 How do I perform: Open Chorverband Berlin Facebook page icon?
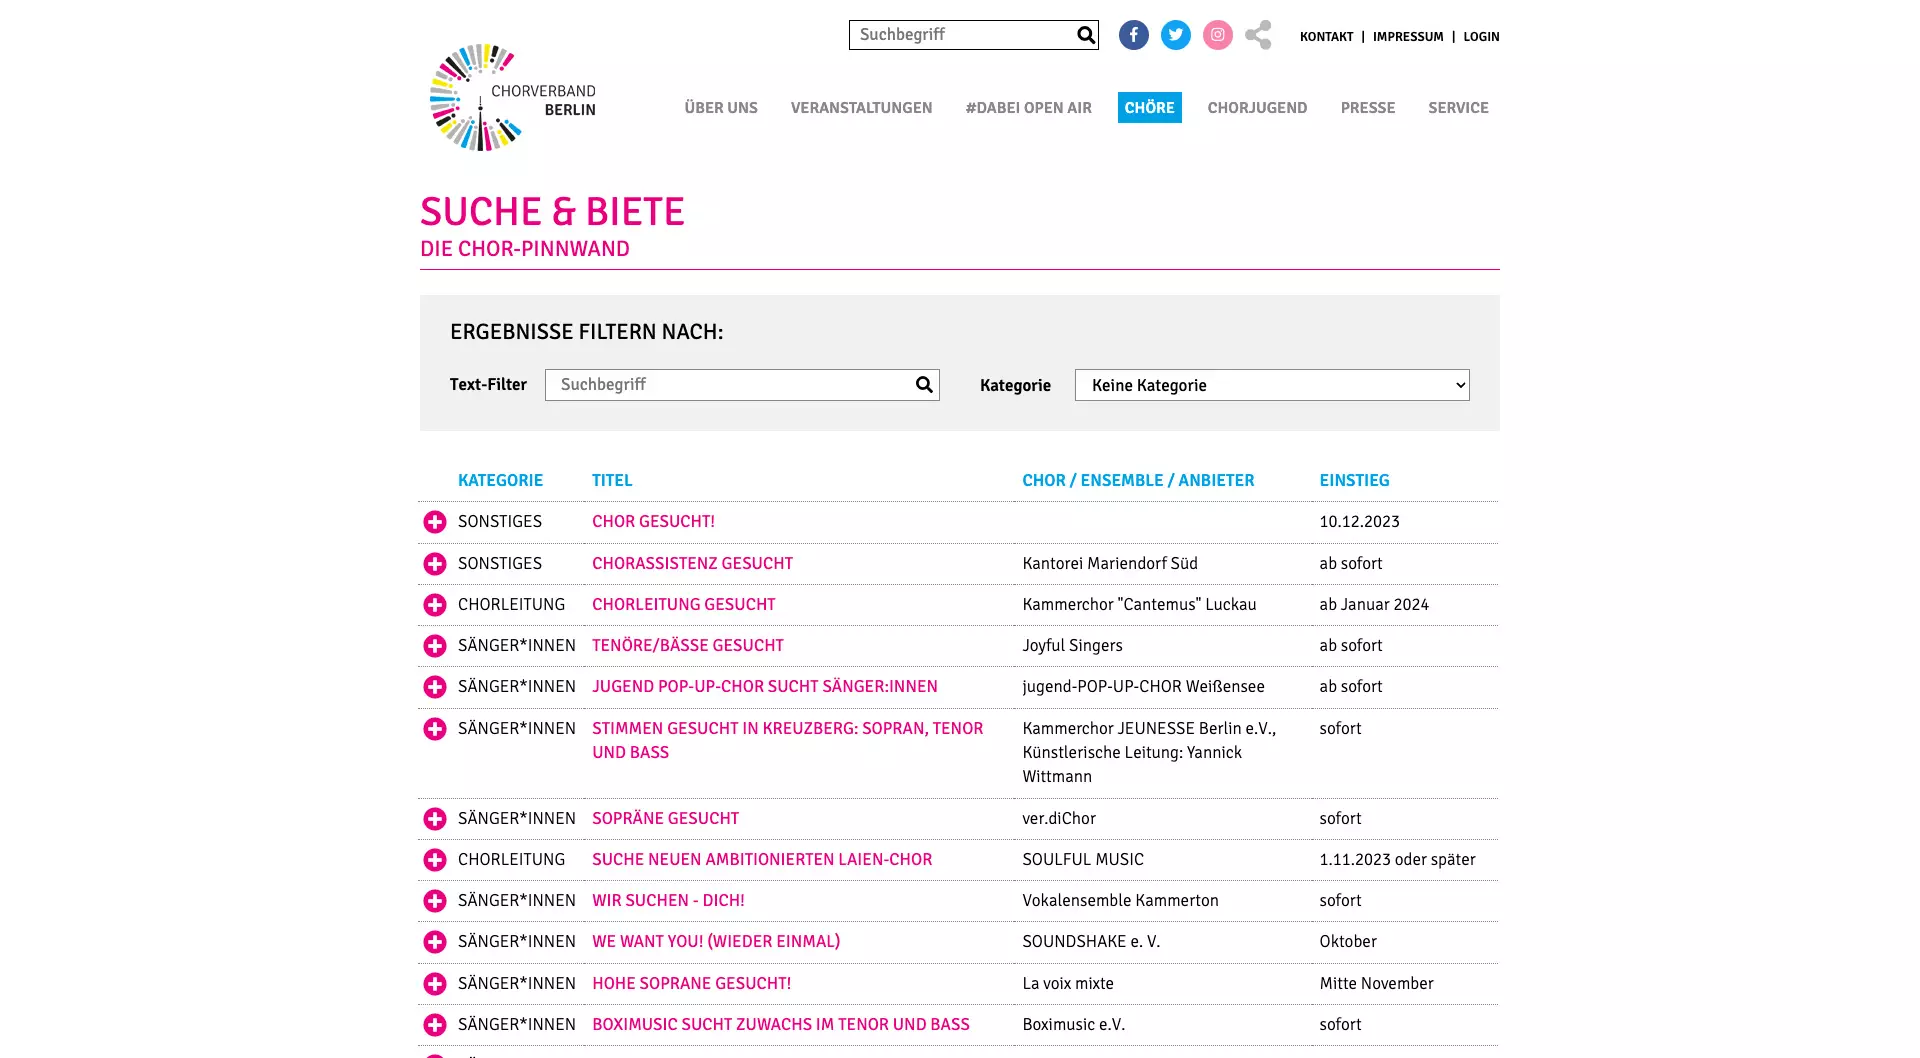click(x=1133, y=35)
